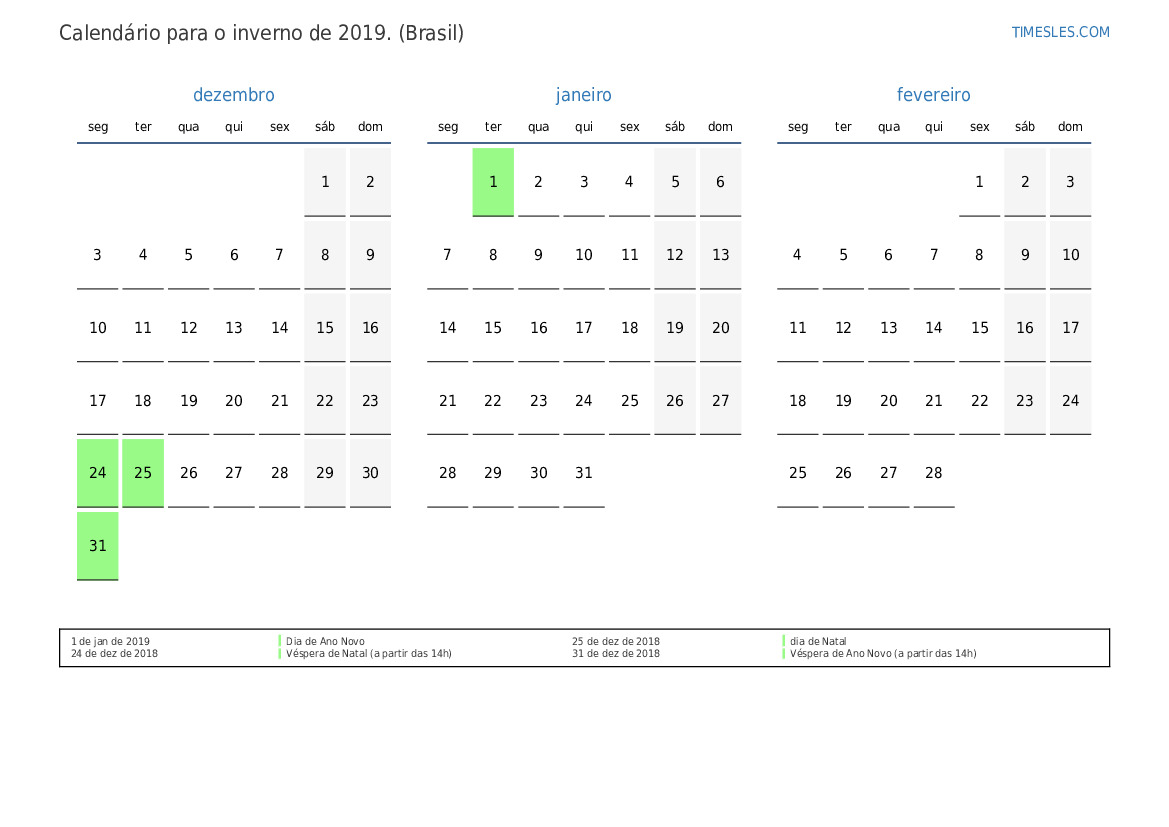Click 'sex' header under fevereiro
This screenshot has width=1169, height=827.
(980, 127)
